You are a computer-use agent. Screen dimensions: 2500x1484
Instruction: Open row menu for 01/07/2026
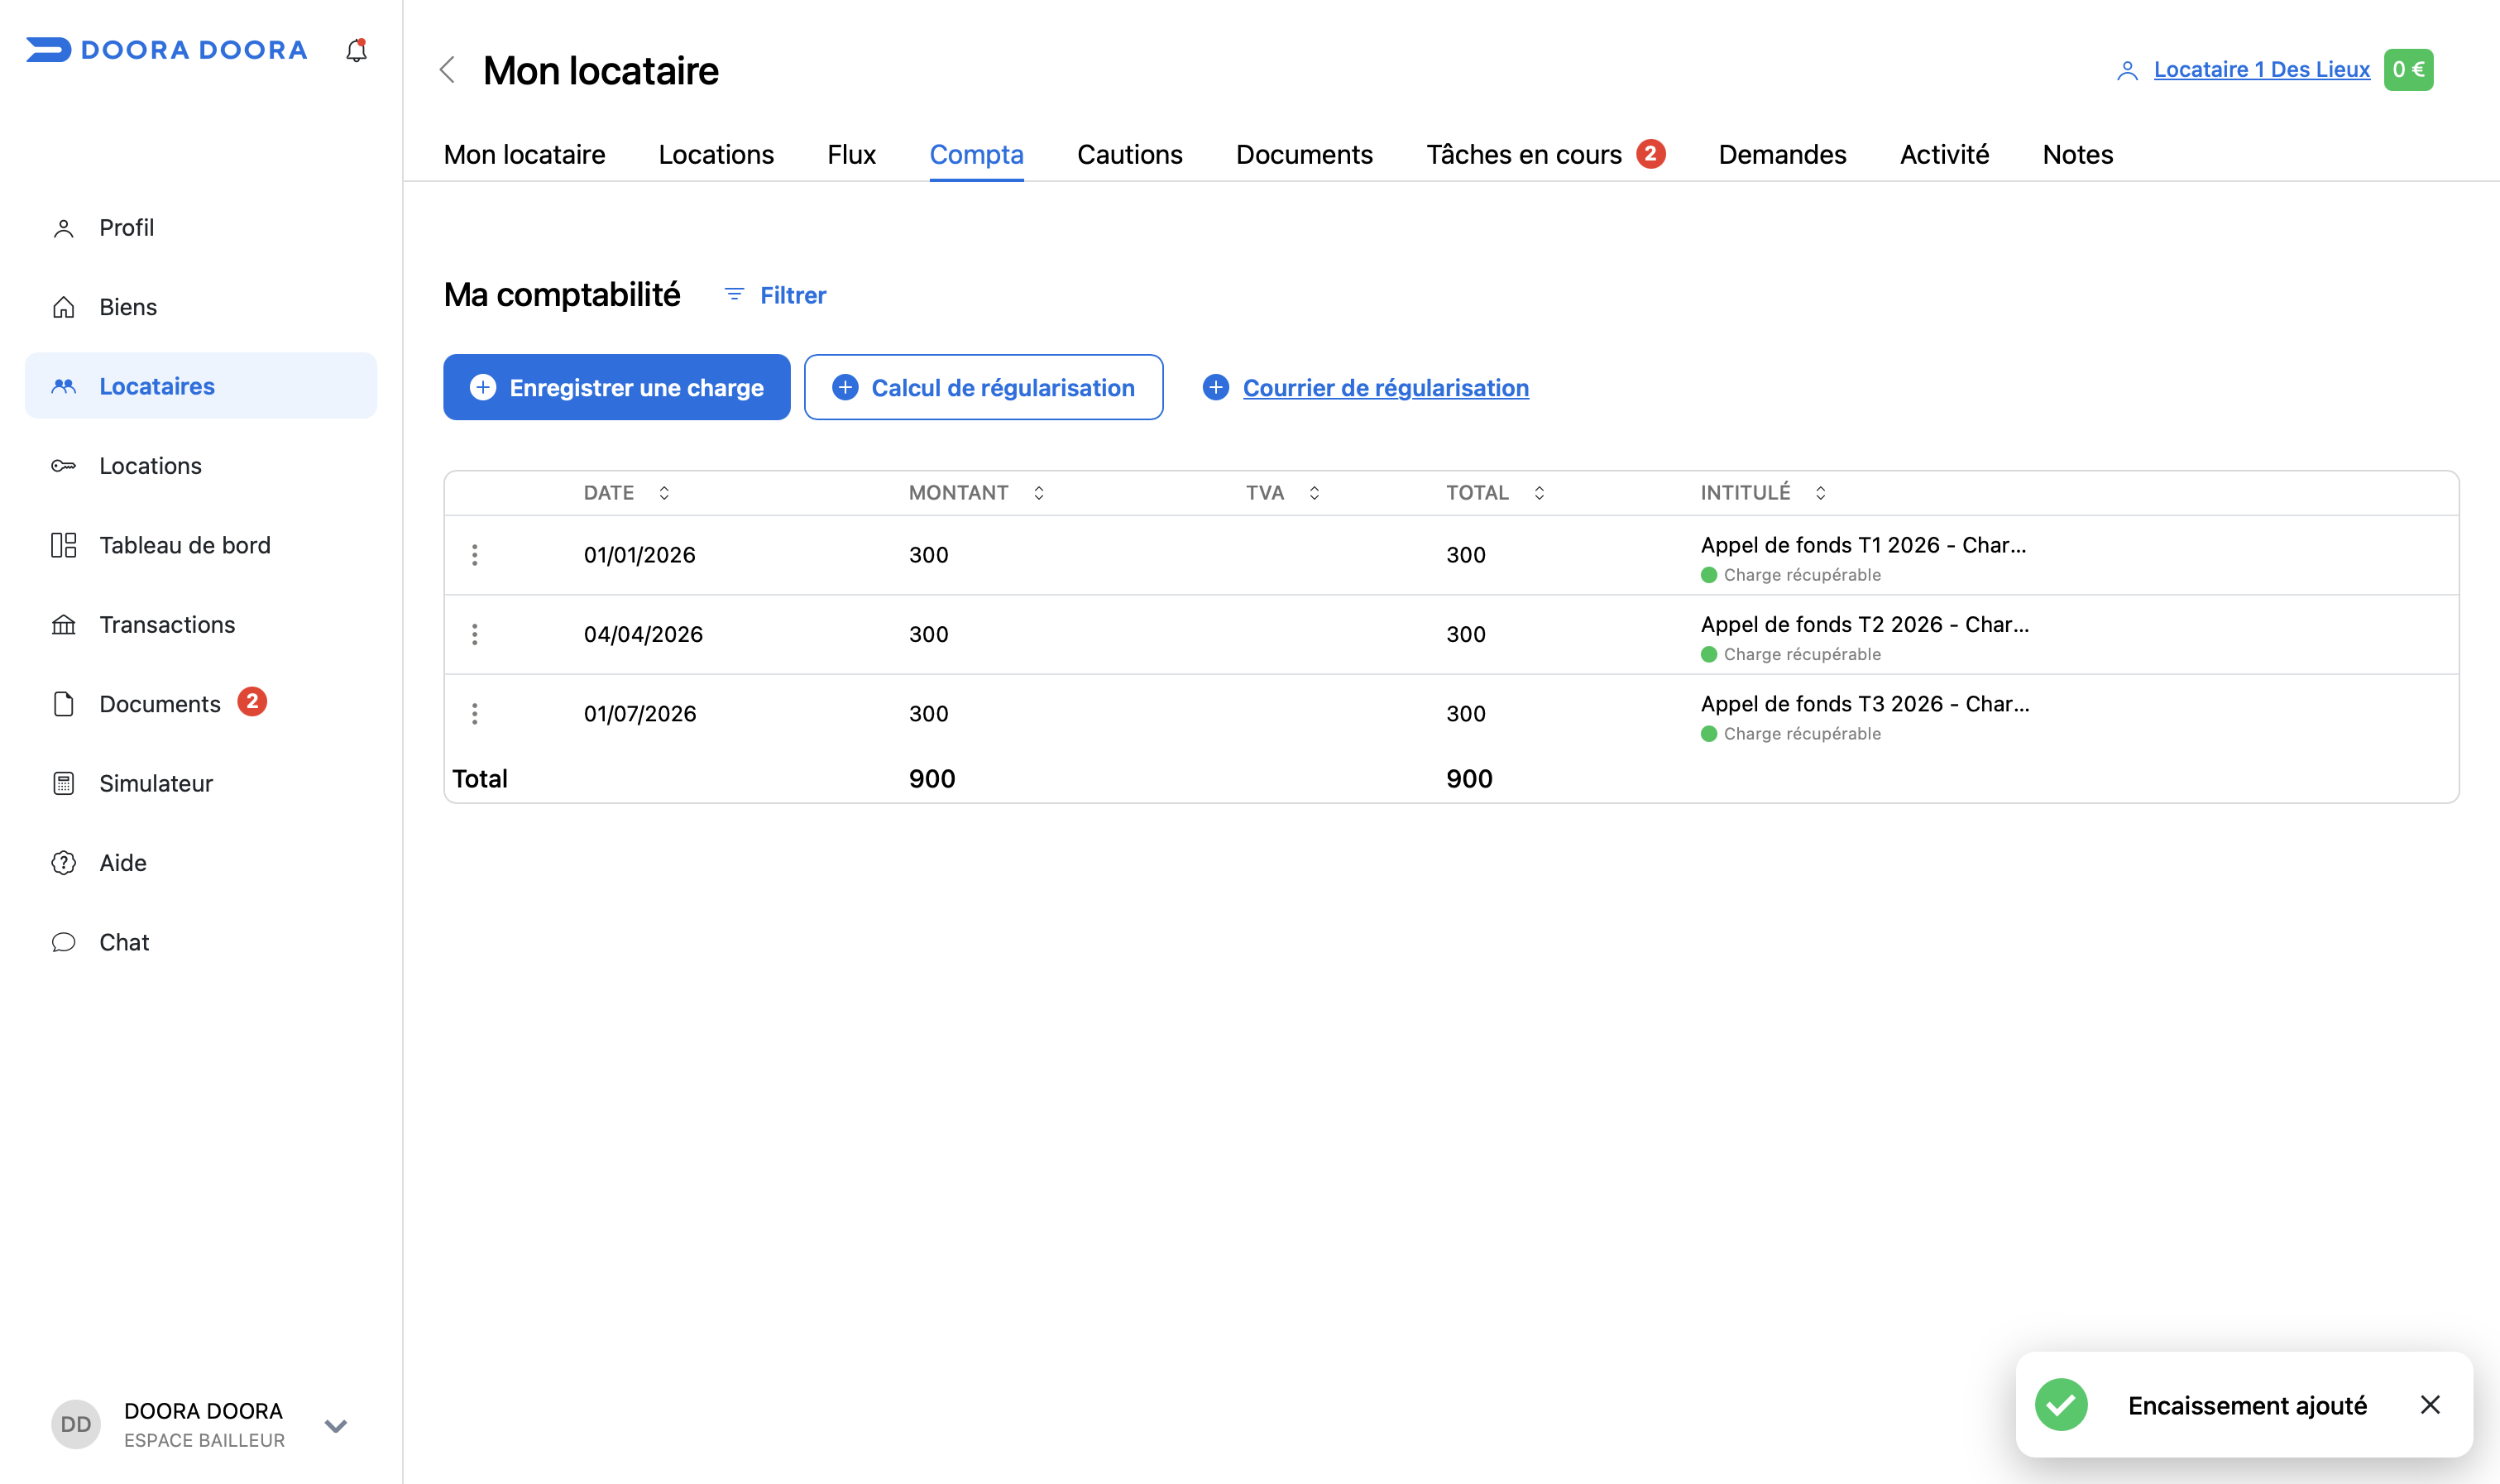point(475,713)
